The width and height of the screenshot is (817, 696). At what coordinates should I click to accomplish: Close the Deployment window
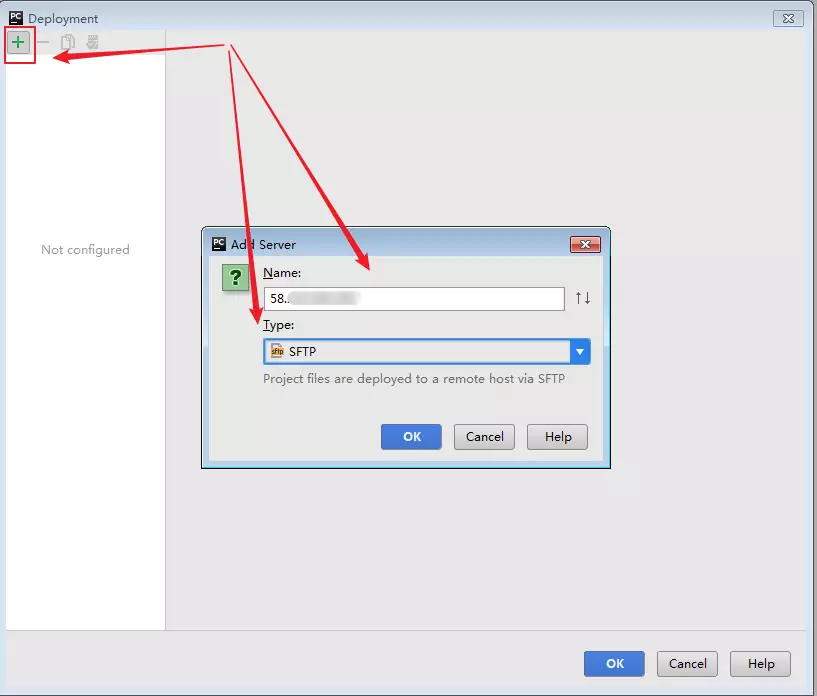click(788, 18)
